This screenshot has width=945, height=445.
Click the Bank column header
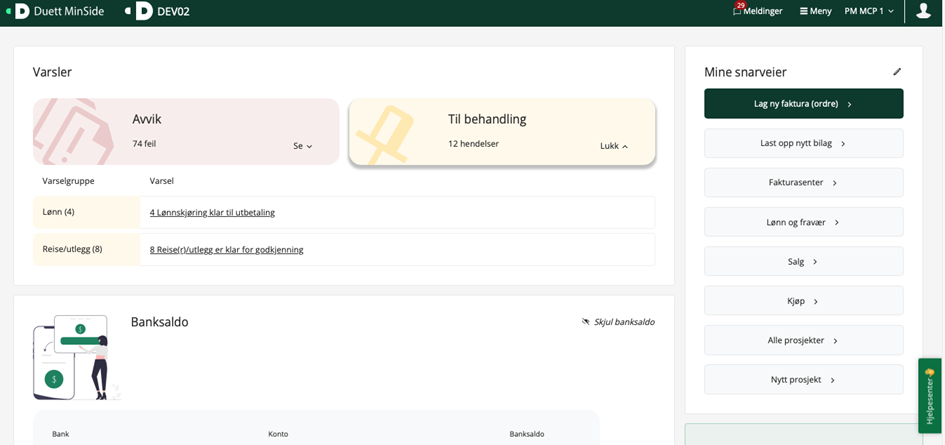pyautogui.click(x=60, y=434)
